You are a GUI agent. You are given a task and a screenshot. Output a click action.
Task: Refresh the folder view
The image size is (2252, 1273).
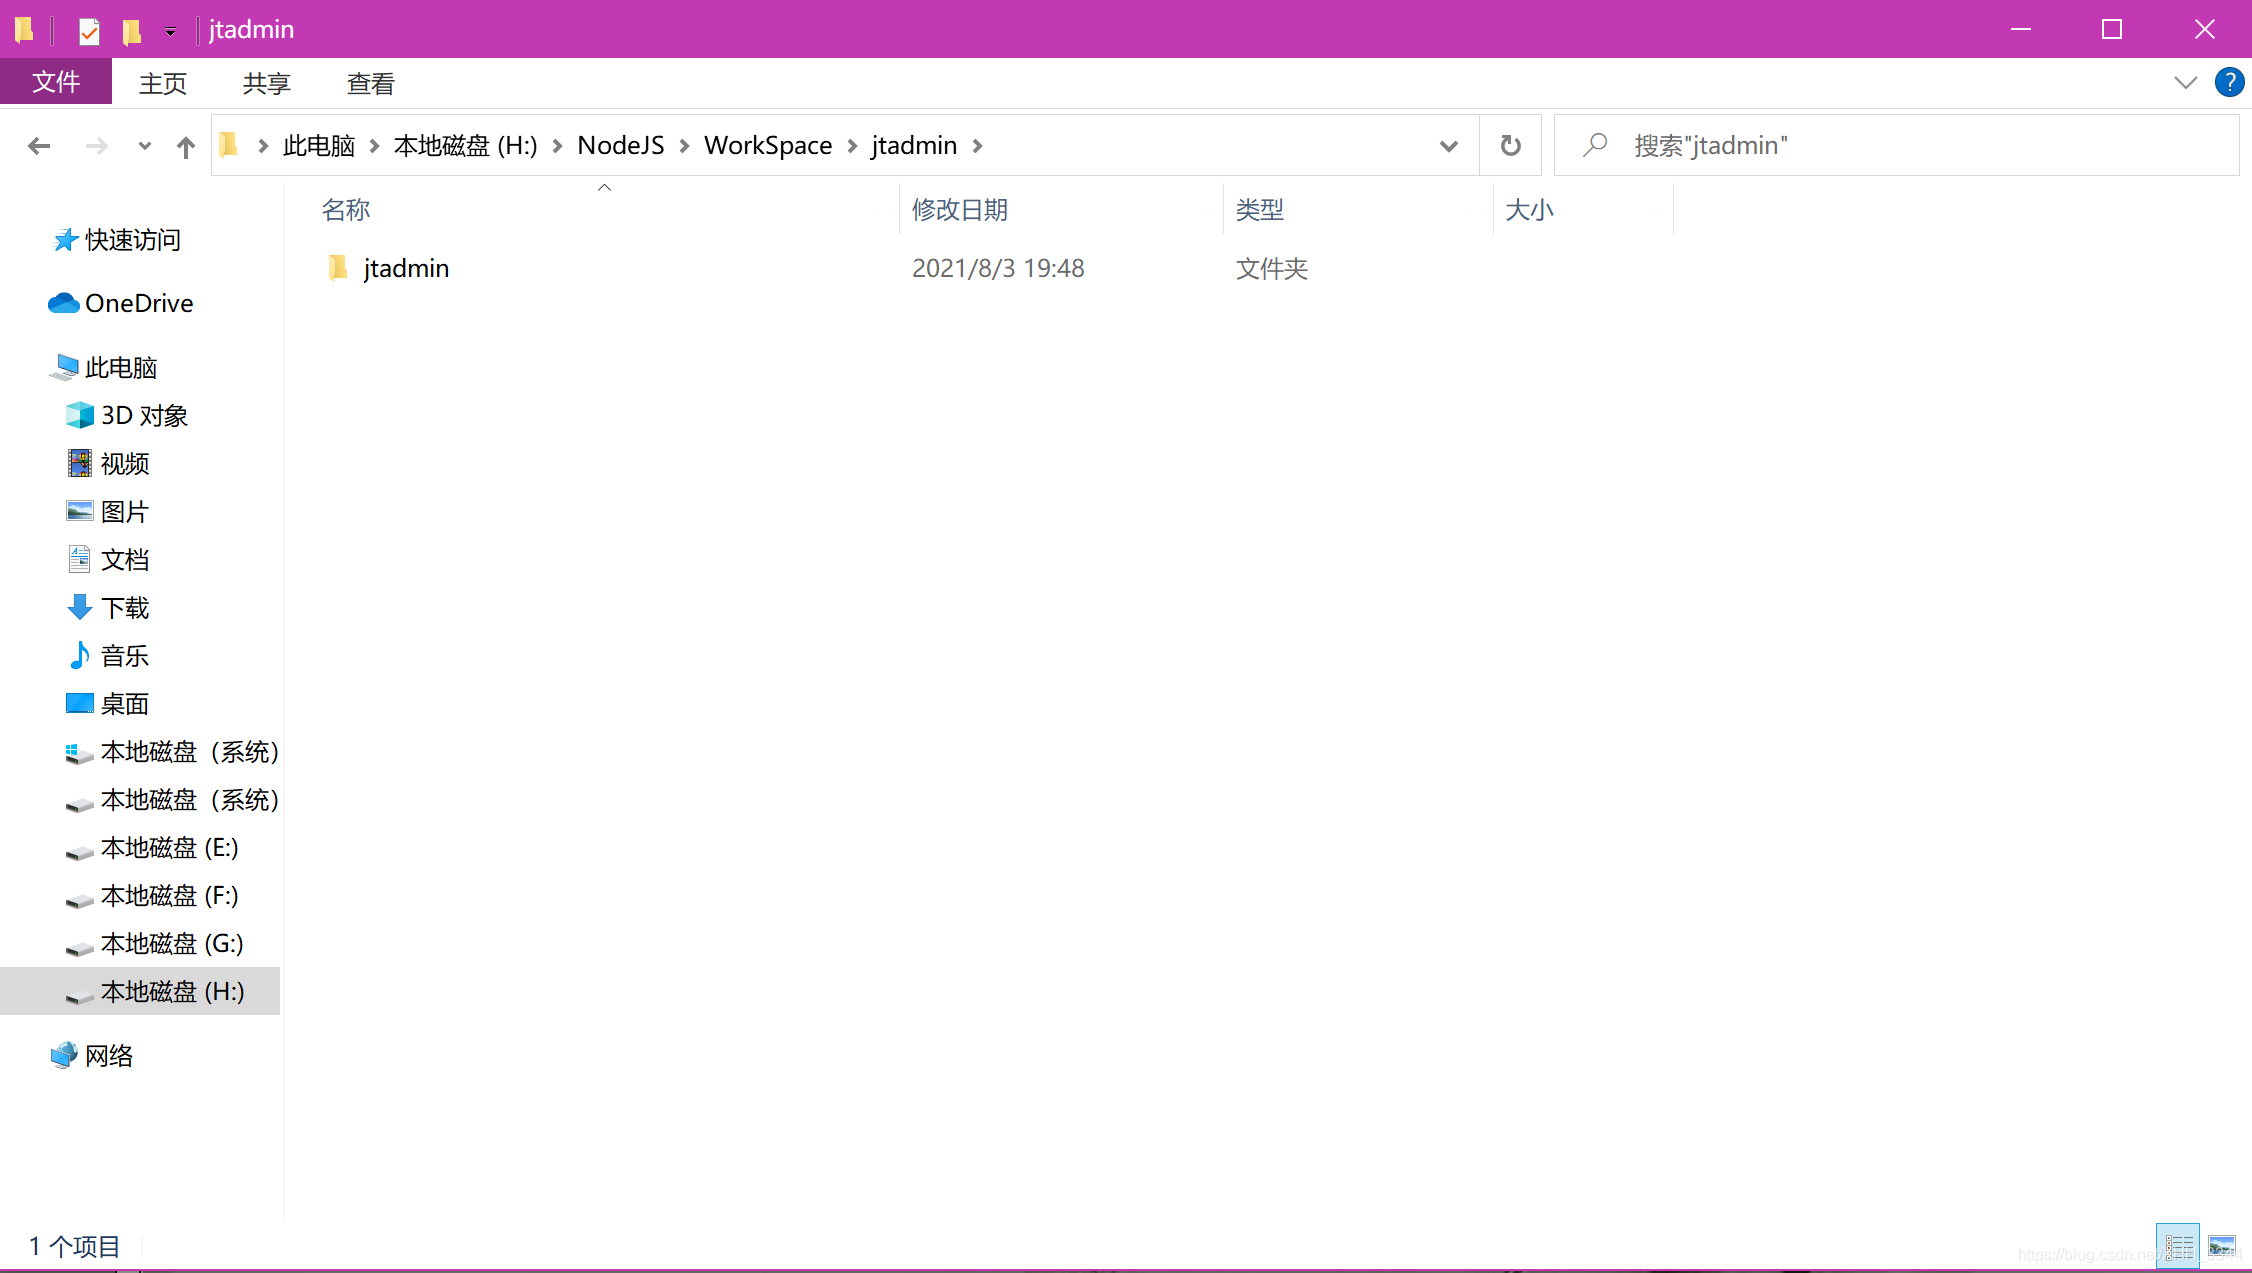(1510, 145)
